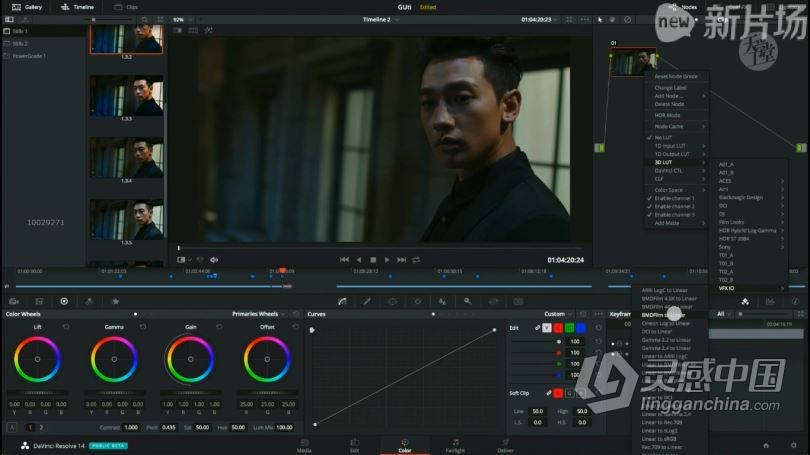Open the Power Window palette icon
This screenshot has height=455, width=810.
coord(392,302)
